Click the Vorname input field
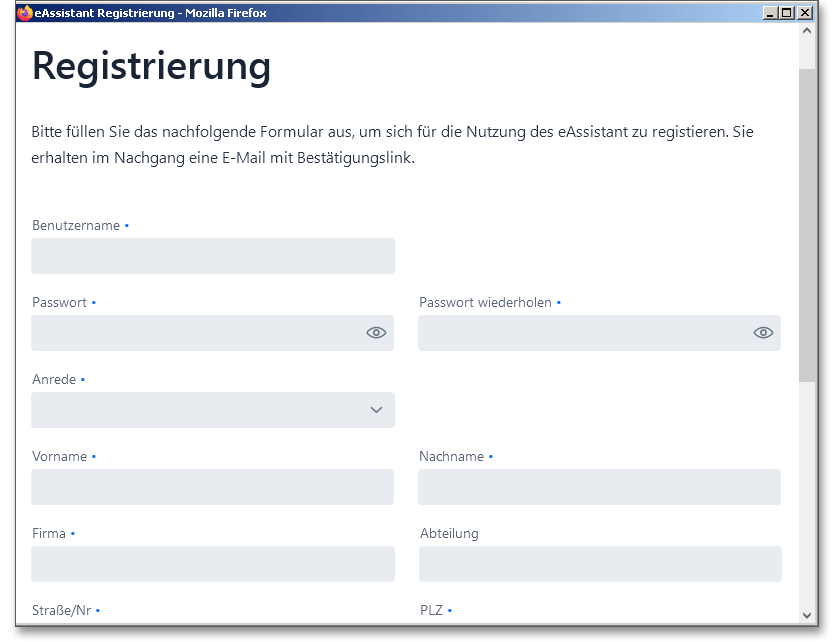834x642 pixels. coord(213,487)
